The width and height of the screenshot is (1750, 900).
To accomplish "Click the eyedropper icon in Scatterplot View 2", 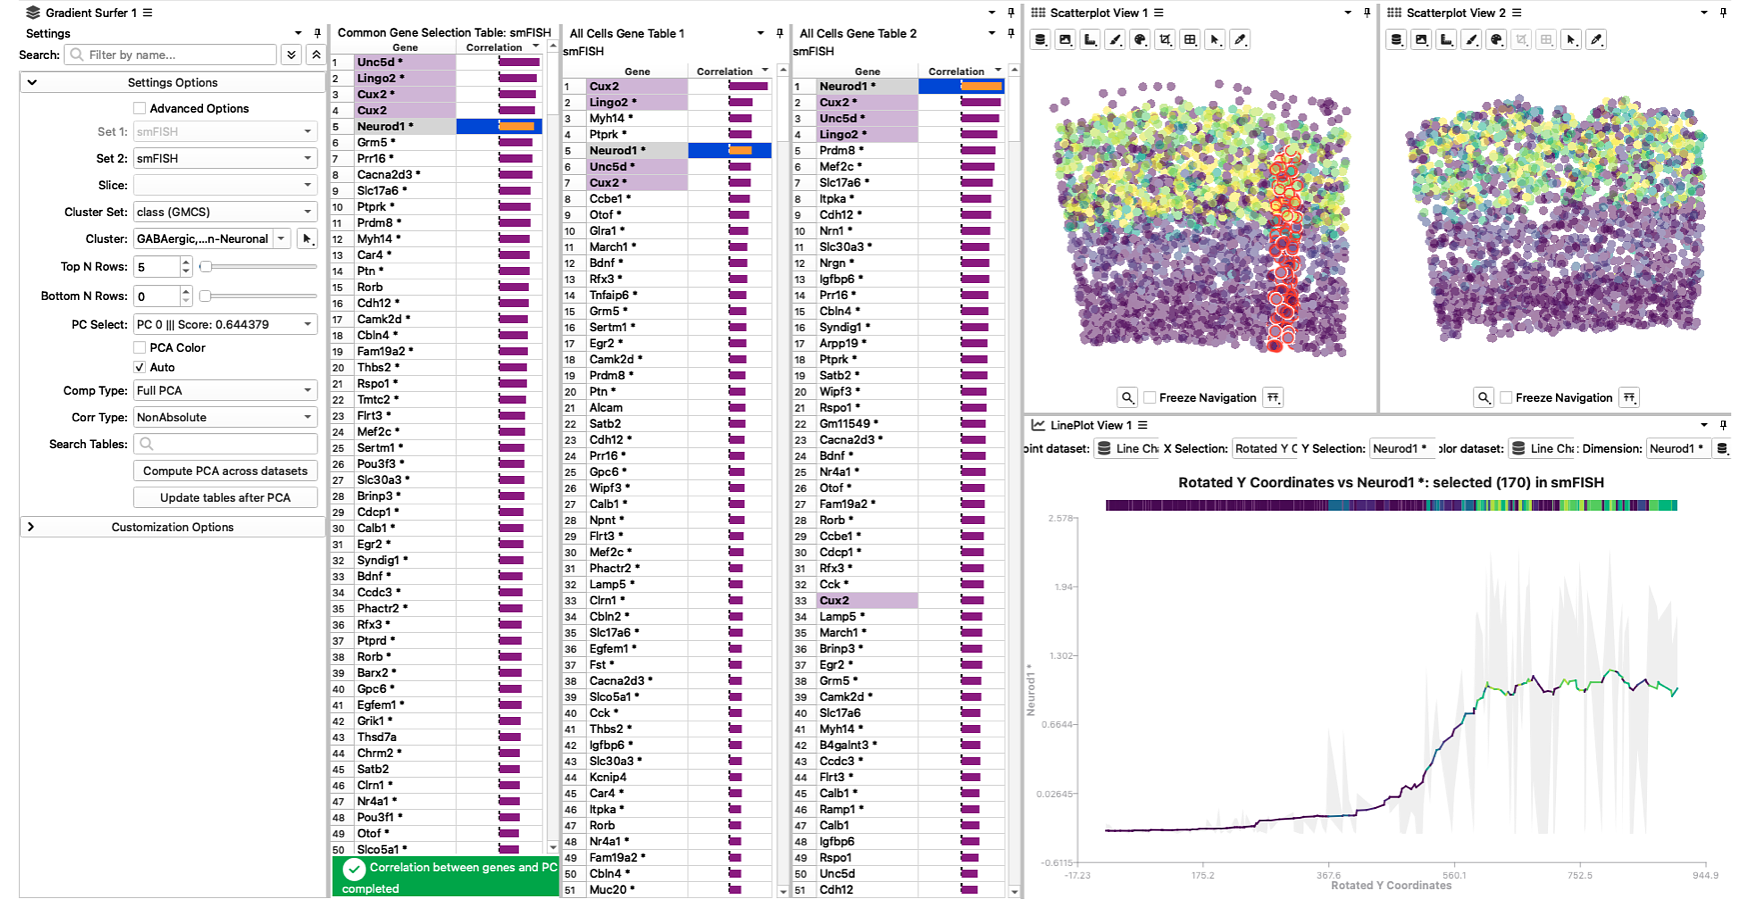I will coord(1596,40).
